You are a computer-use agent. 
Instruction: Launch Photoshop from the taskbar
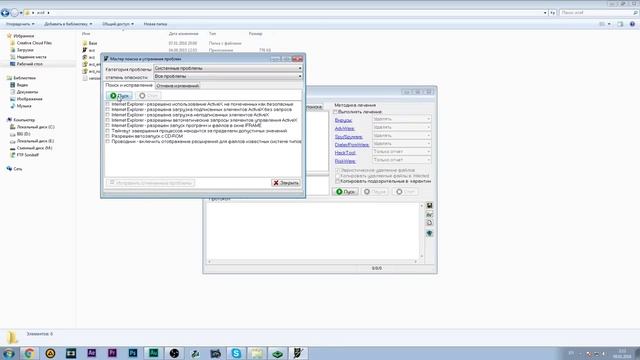133,353
